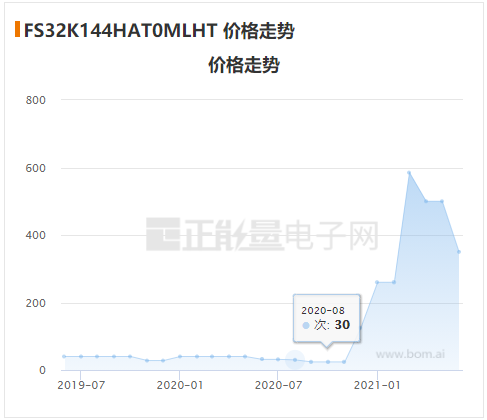Click the 2020-01 x-axis label
Image resolution: width=487 pixels, height=420 pixels.
tap(180, 385)
